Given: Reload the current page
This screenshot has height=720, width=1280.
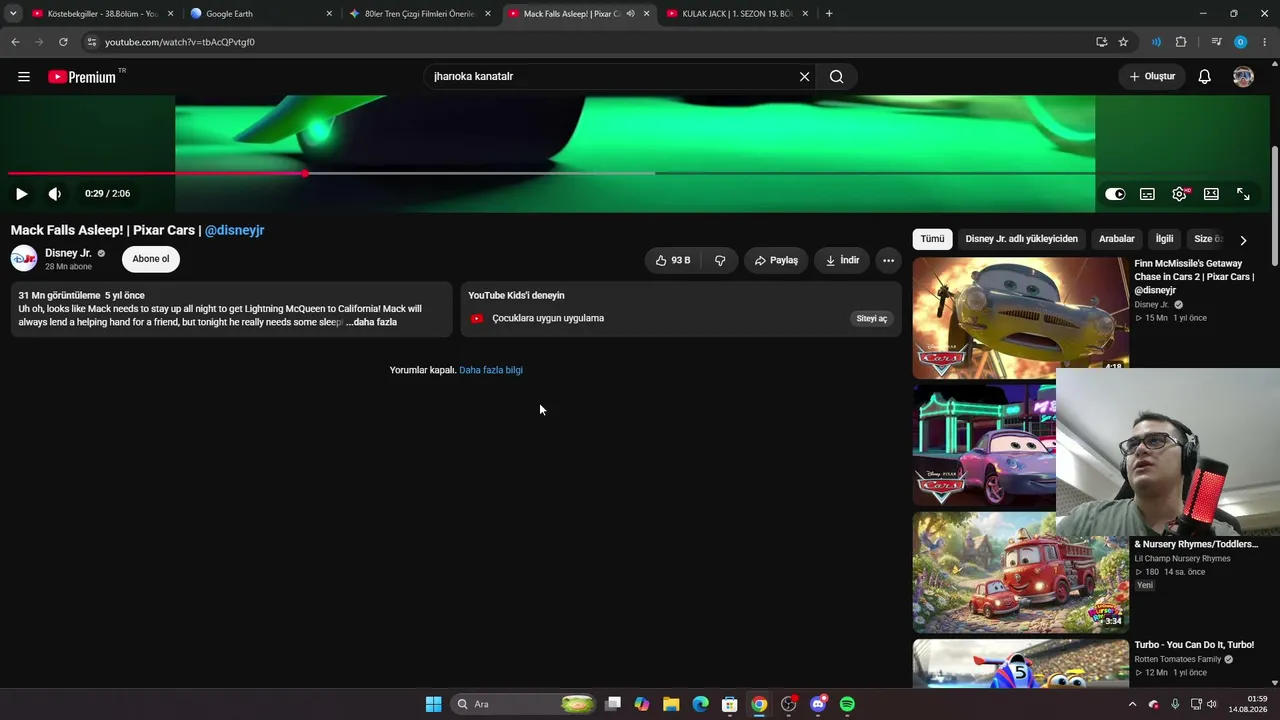Looking at the screenshot, I should pos(63,42).
